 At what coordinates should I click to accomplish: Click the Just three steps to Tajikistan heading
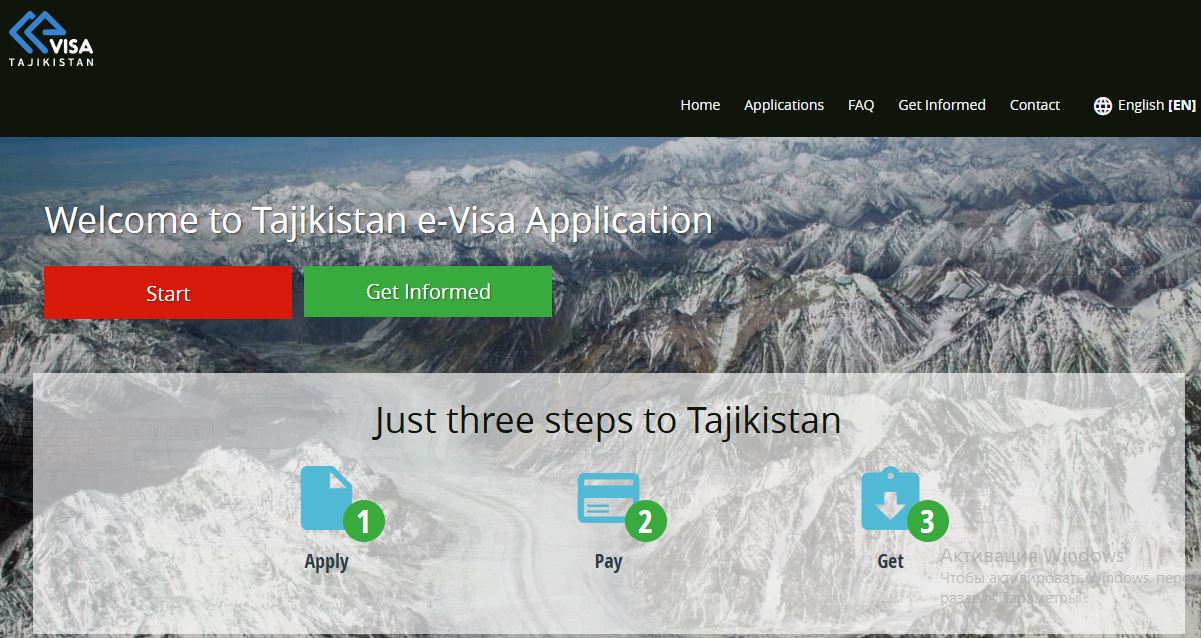coord(608,420)
